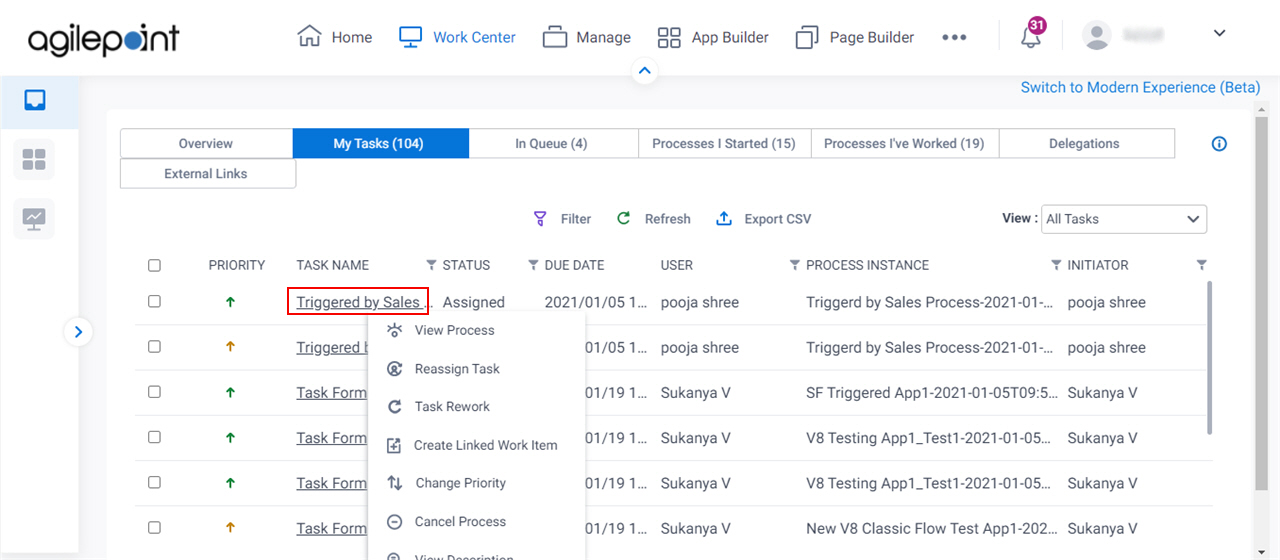Open Initiator column filter
Viewport: 1280px width, 560px height.
(x=1201, y=265)
